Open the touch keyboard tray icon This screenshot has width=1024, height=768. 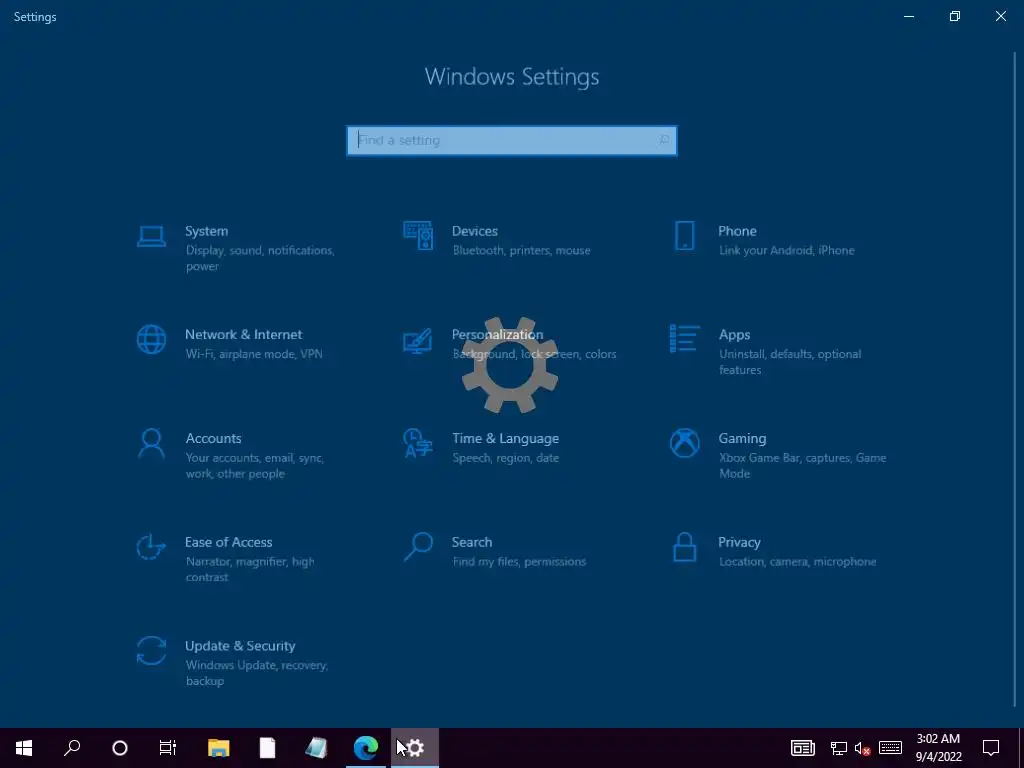click(x=890, y=748)
